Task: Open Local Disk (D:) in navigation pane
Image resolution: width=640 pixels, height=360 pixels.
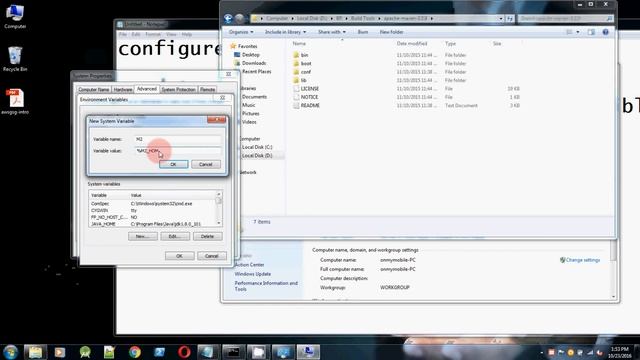Action: [x=257, y=156]
